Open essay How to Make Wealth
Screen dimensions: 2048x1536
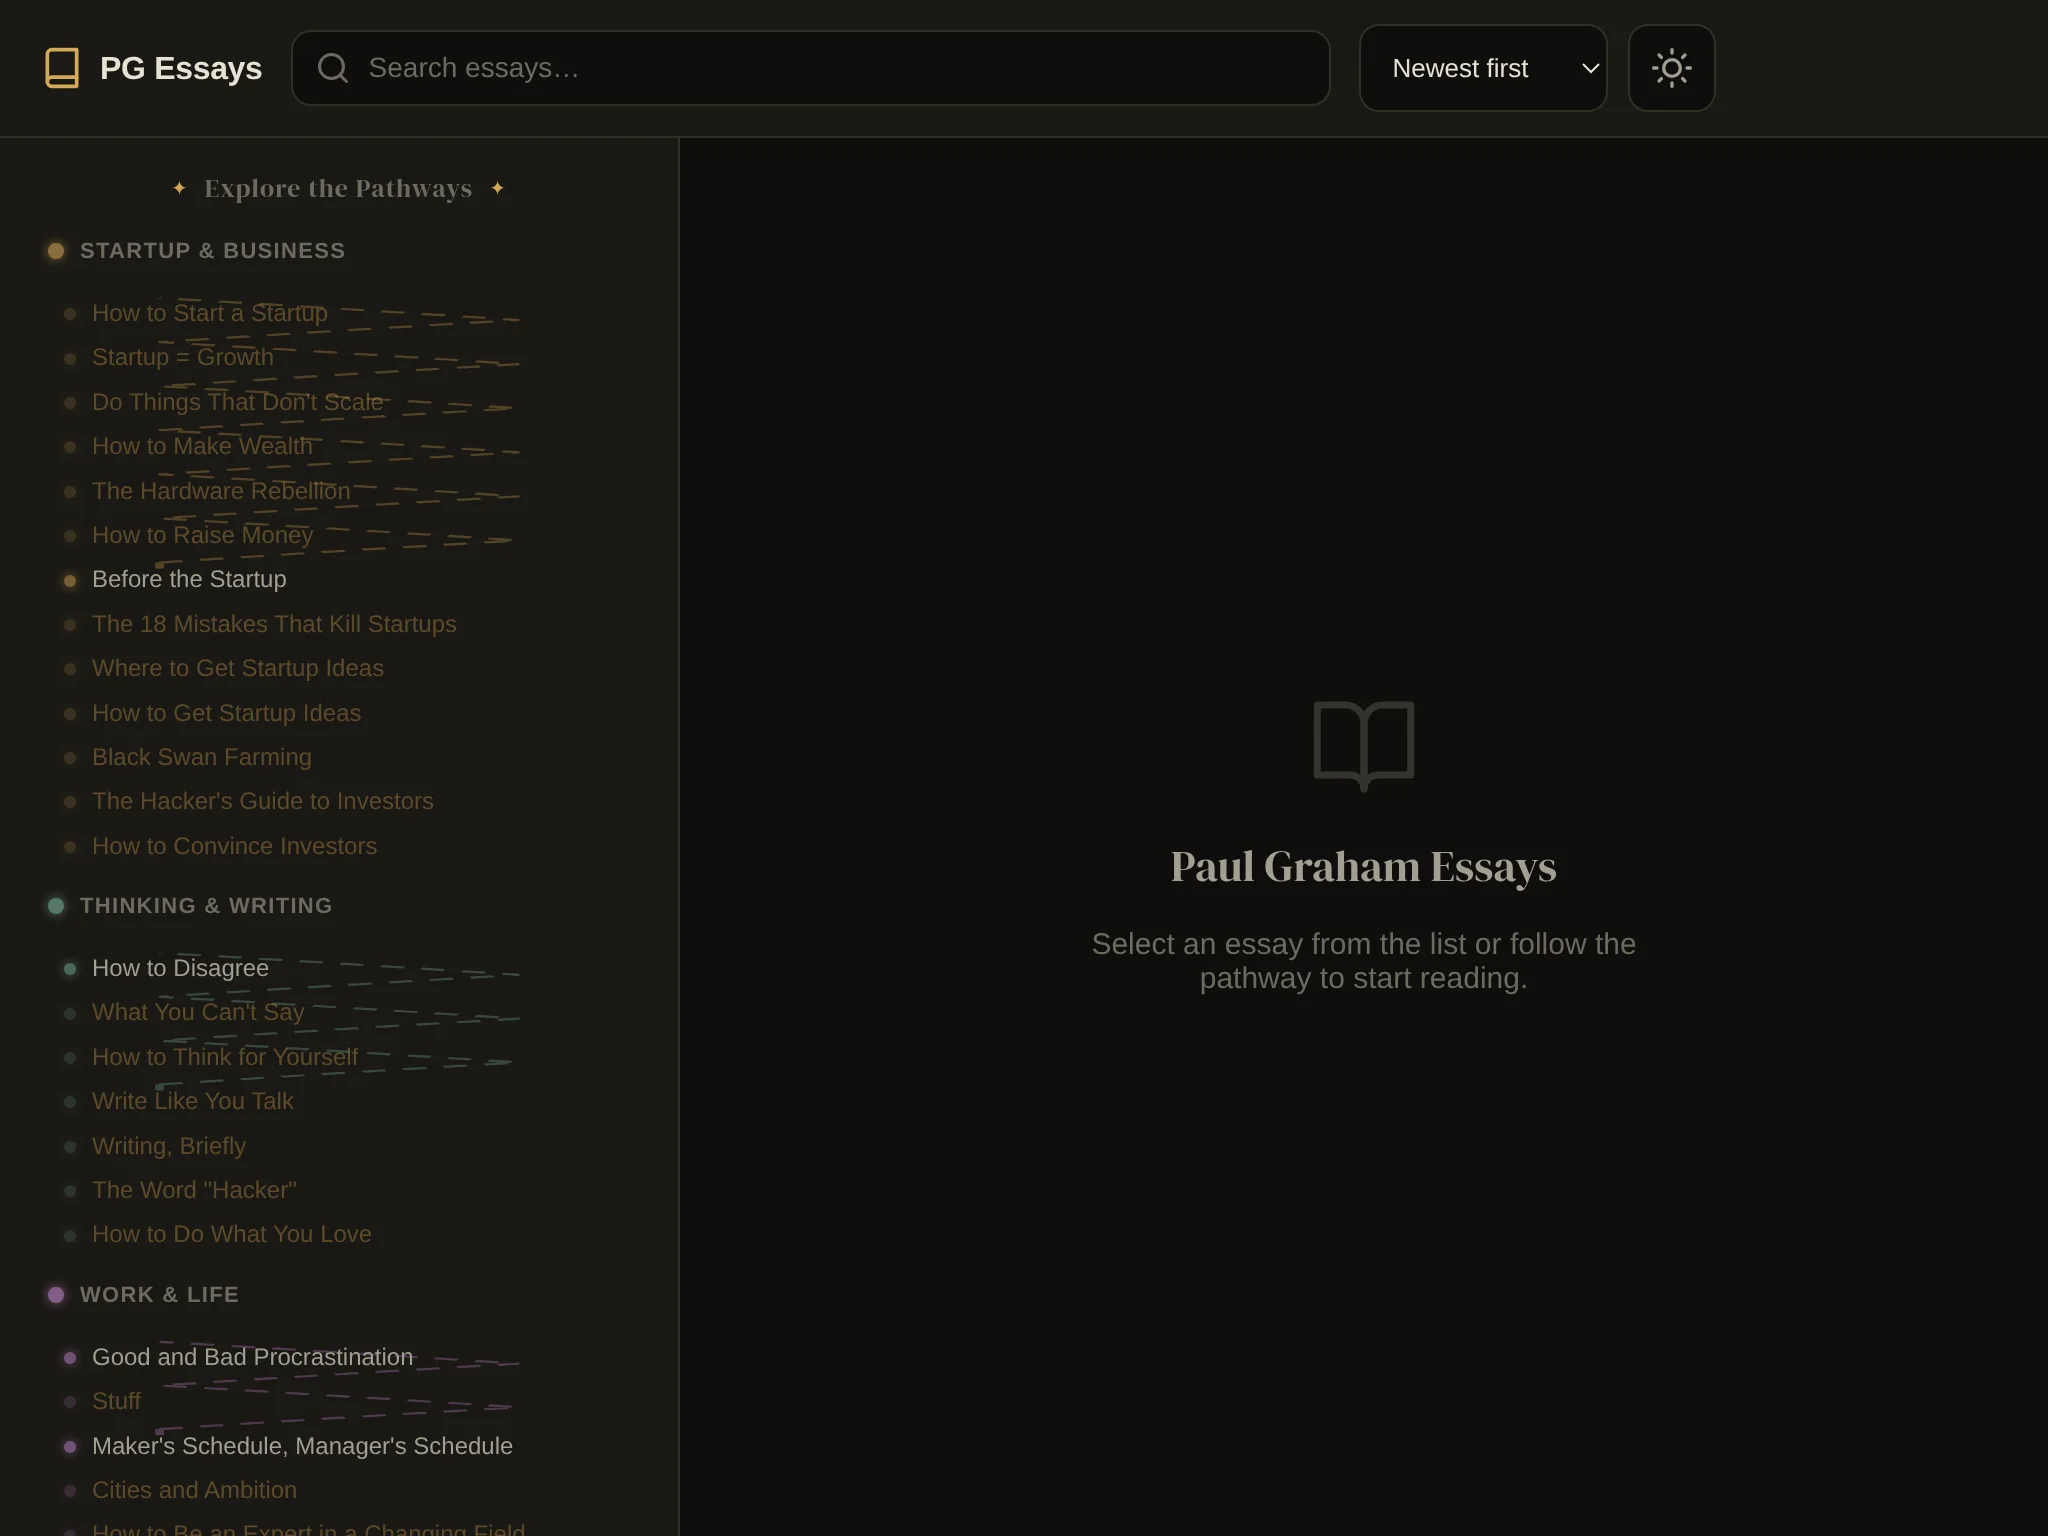(x=202, y=446)
